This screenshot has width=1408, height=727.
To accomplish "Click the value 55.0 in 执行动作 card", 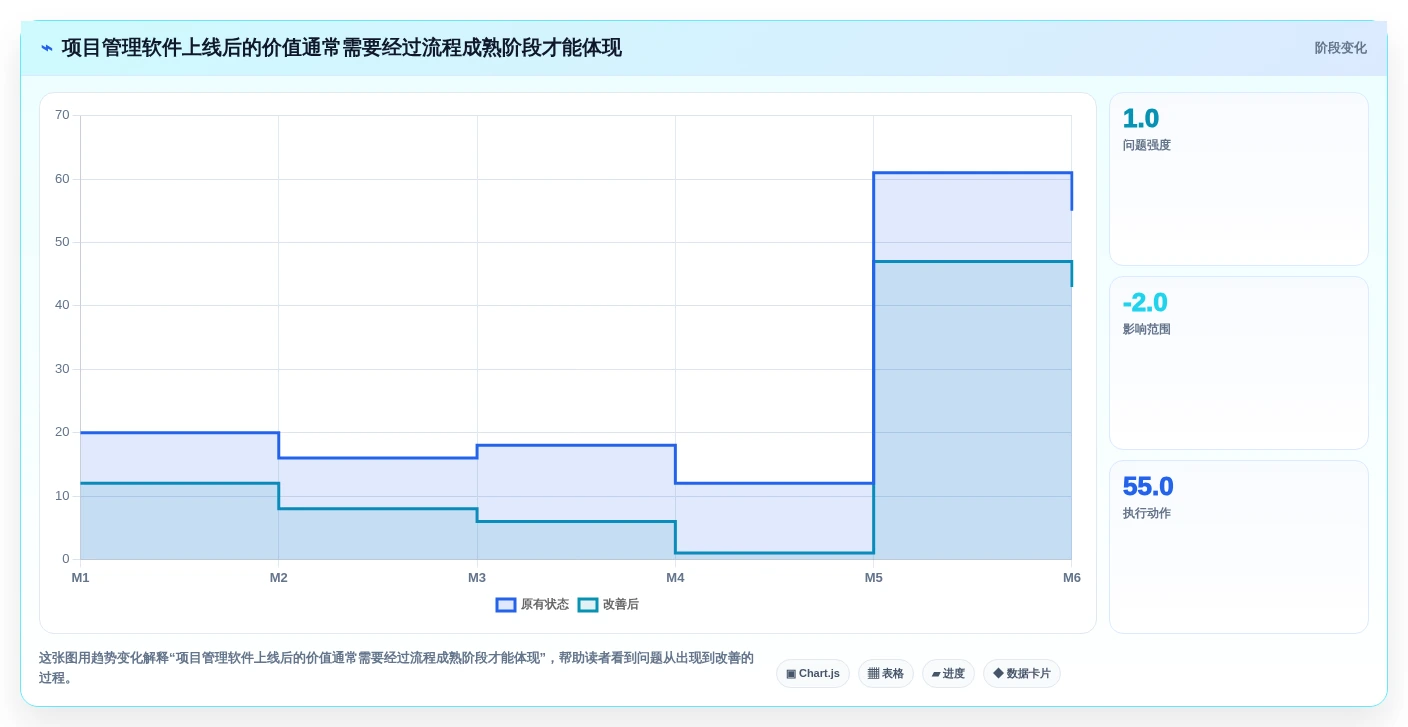I will [1148, 487].
